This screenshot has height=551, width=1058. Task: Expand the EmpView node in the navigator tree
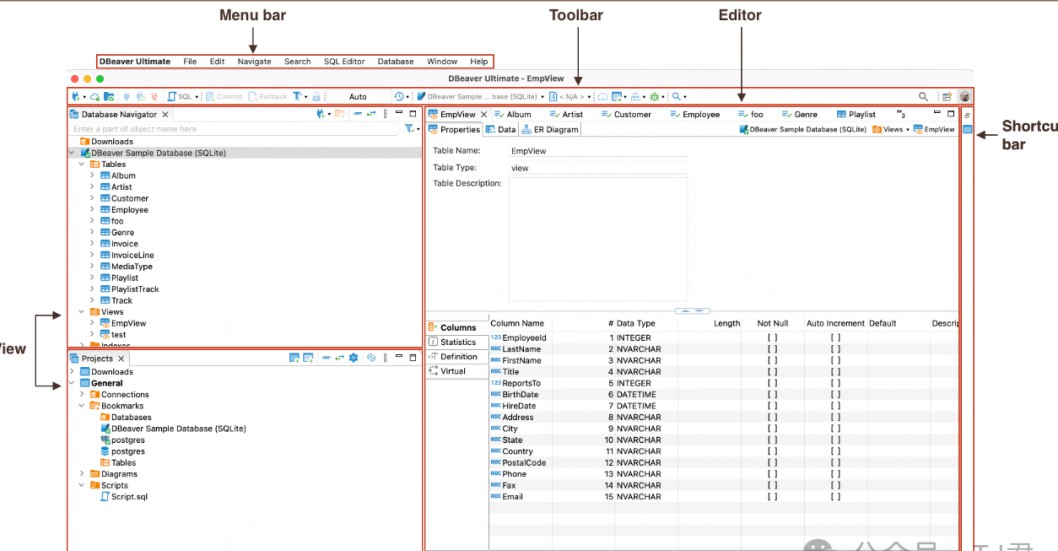point(92,323)
